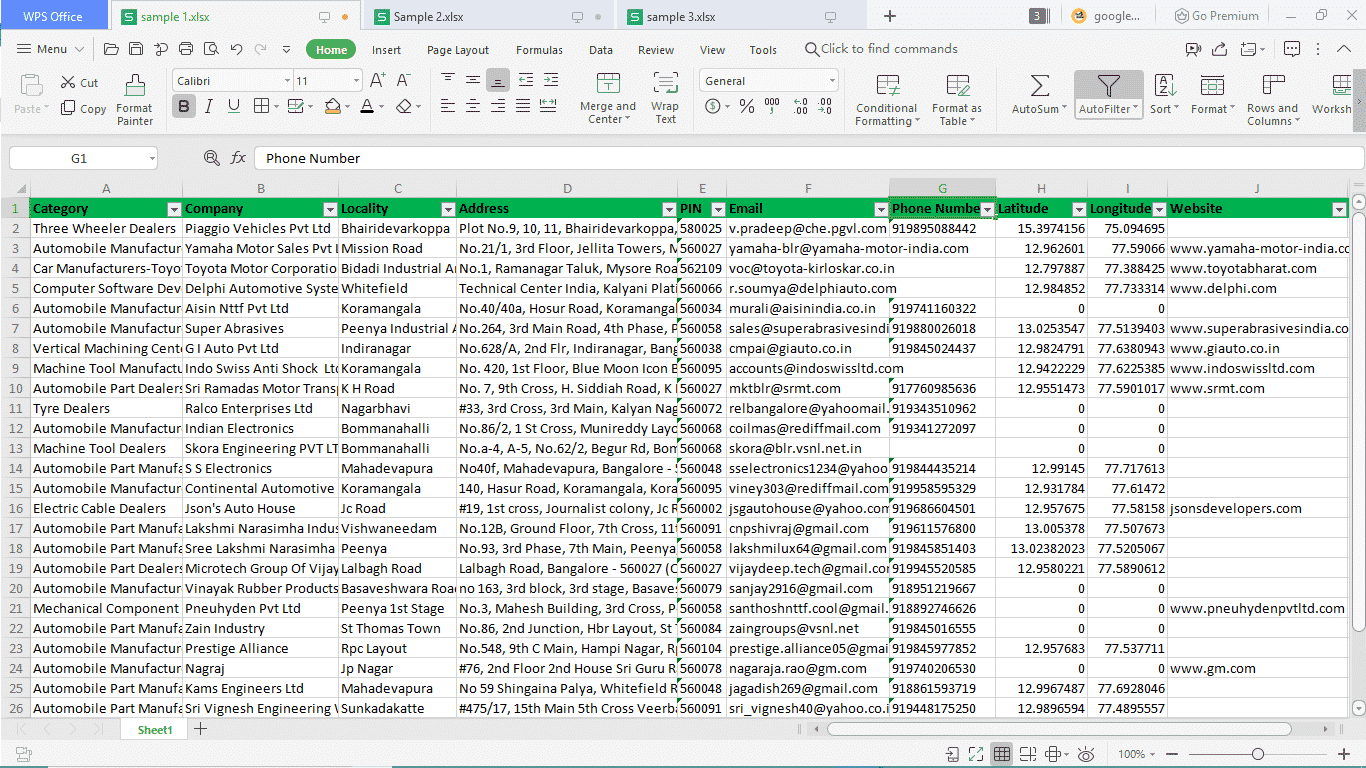Screen dimensions: 1366x768
Task: Center text horizontally in the cells
Action: (472, 106)
